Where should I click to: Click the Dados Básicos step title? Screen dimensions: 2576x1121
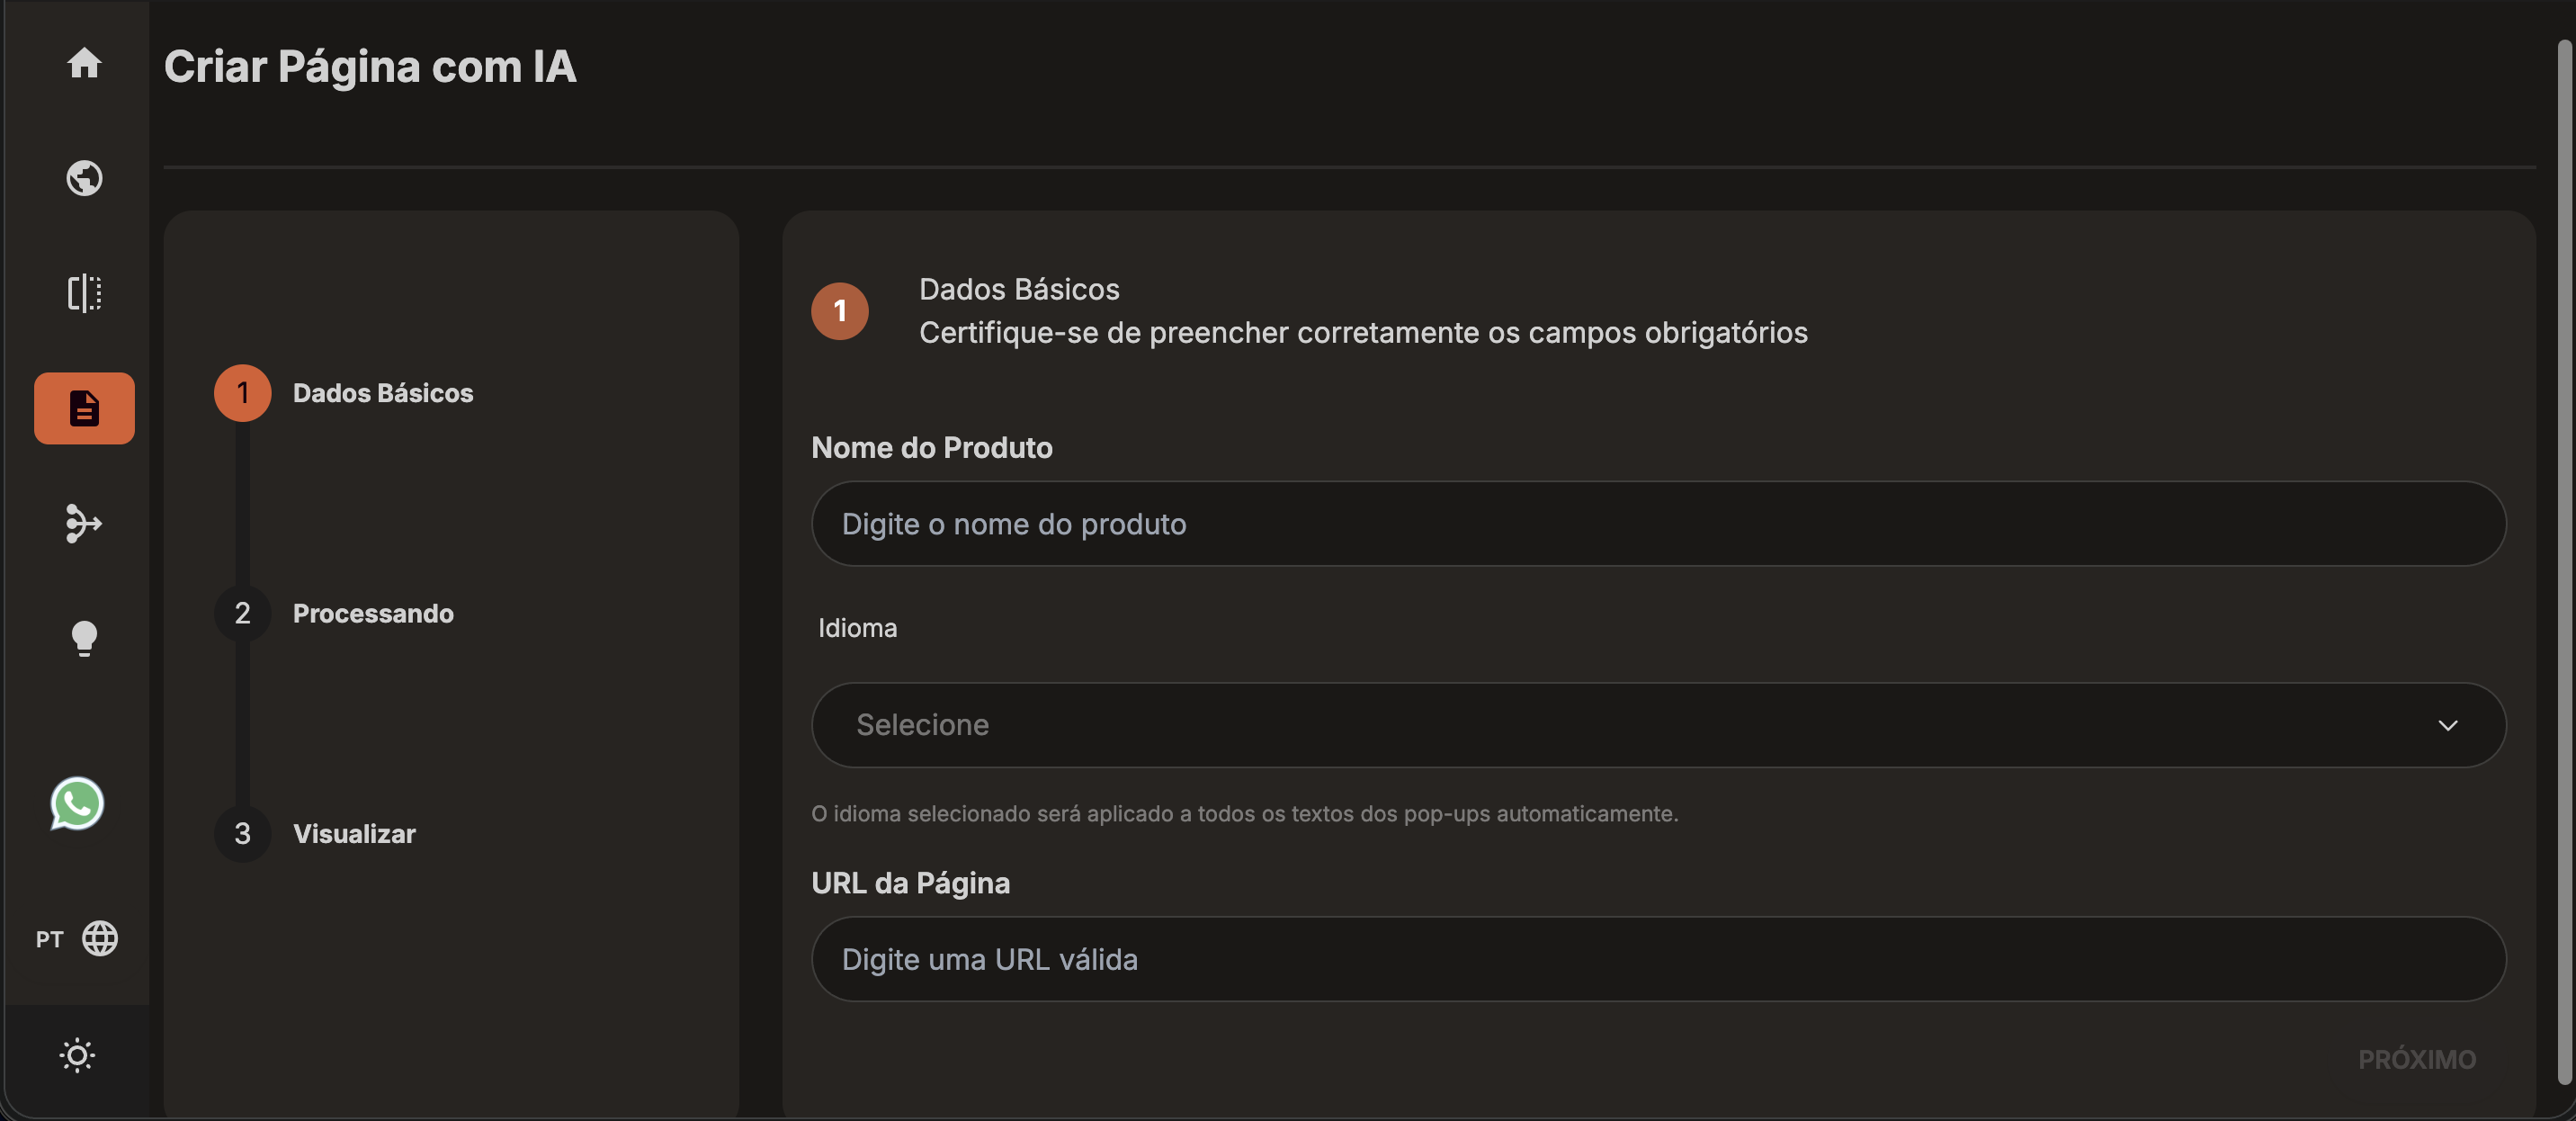(383, 393)
